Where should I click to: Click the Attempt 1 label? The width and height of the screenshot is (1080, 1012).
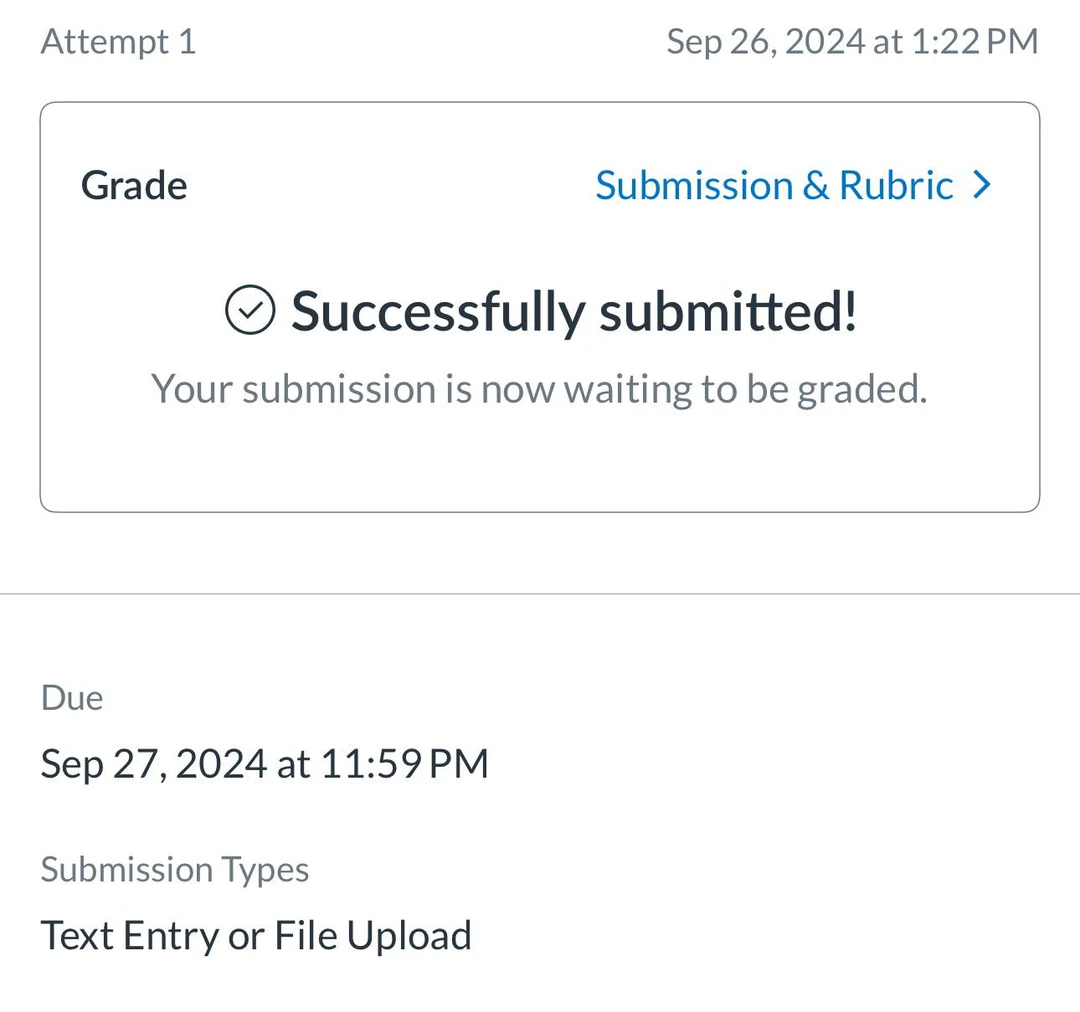(x=117, y=42)
